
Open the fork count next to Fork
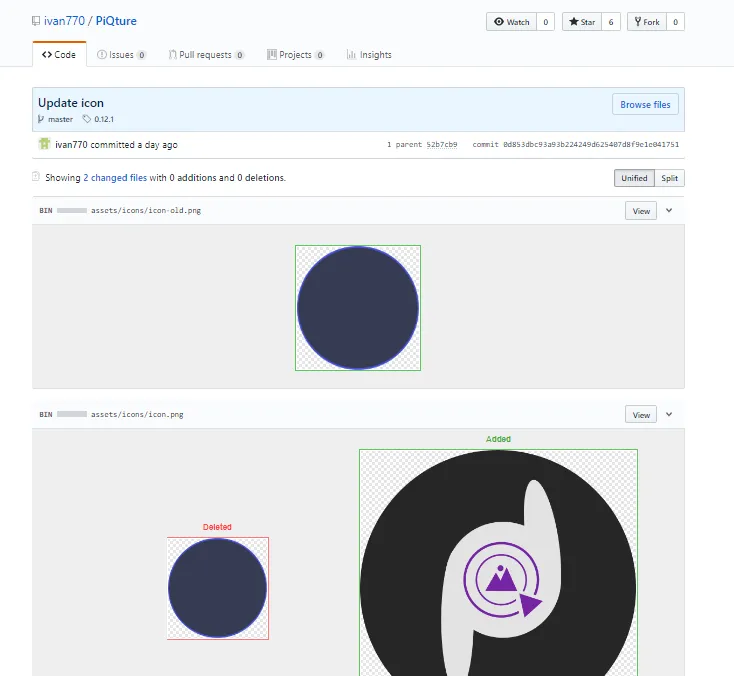(x=675, y=22)
